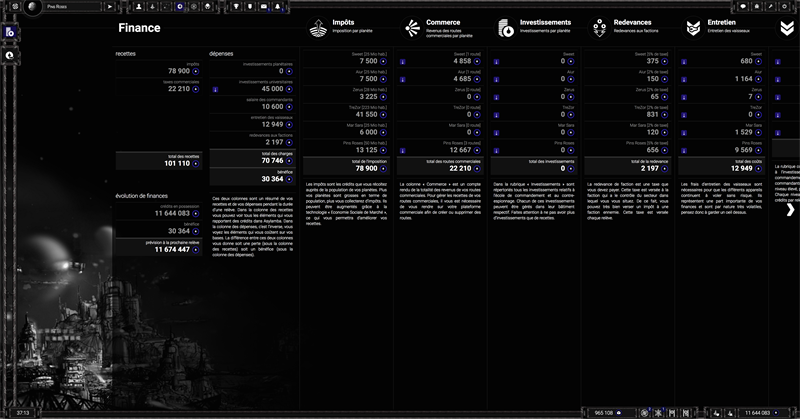Click the second icon in left sidebar

(x=9, y=56)
